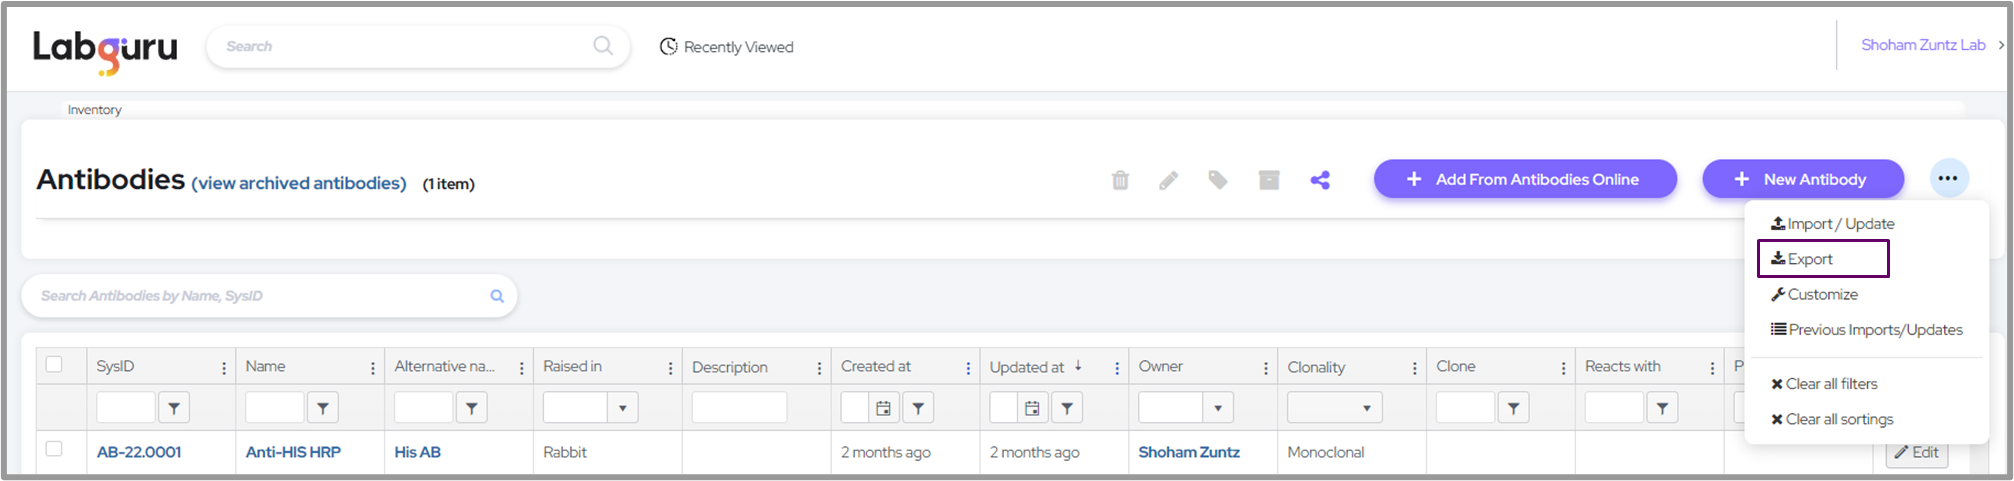Check the AB-22.0001 row checkbox

coord(54,449)
